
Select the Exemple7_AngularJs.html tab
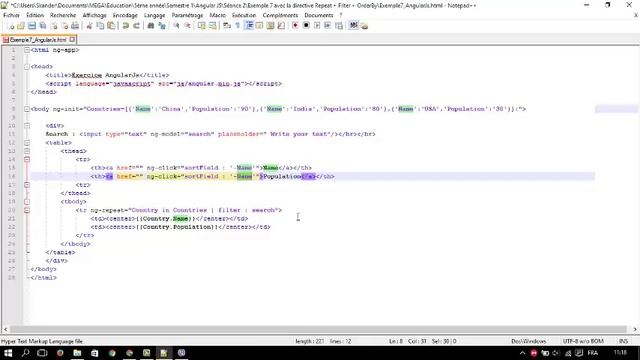click(37, 40)
